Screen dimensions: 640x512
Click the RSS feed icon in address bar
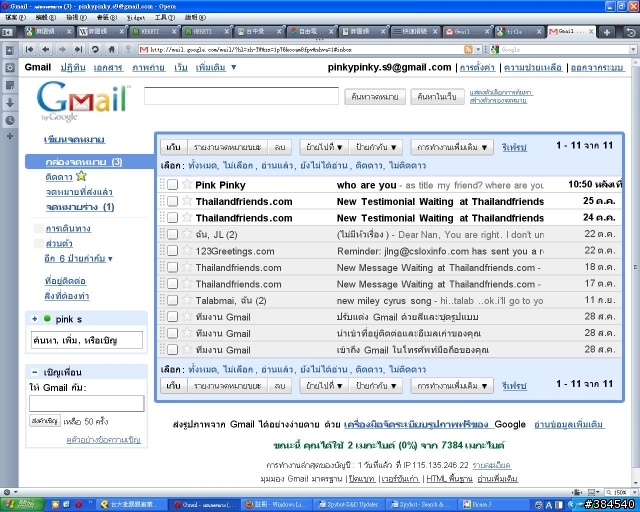click(468, 49)
